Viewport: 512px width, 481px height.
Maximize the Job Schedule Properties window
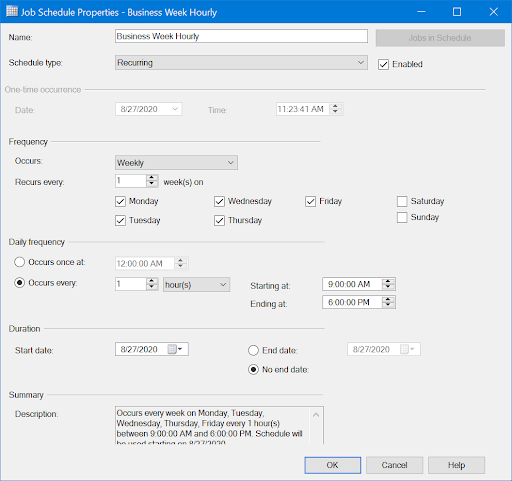(x=457, y=12)
